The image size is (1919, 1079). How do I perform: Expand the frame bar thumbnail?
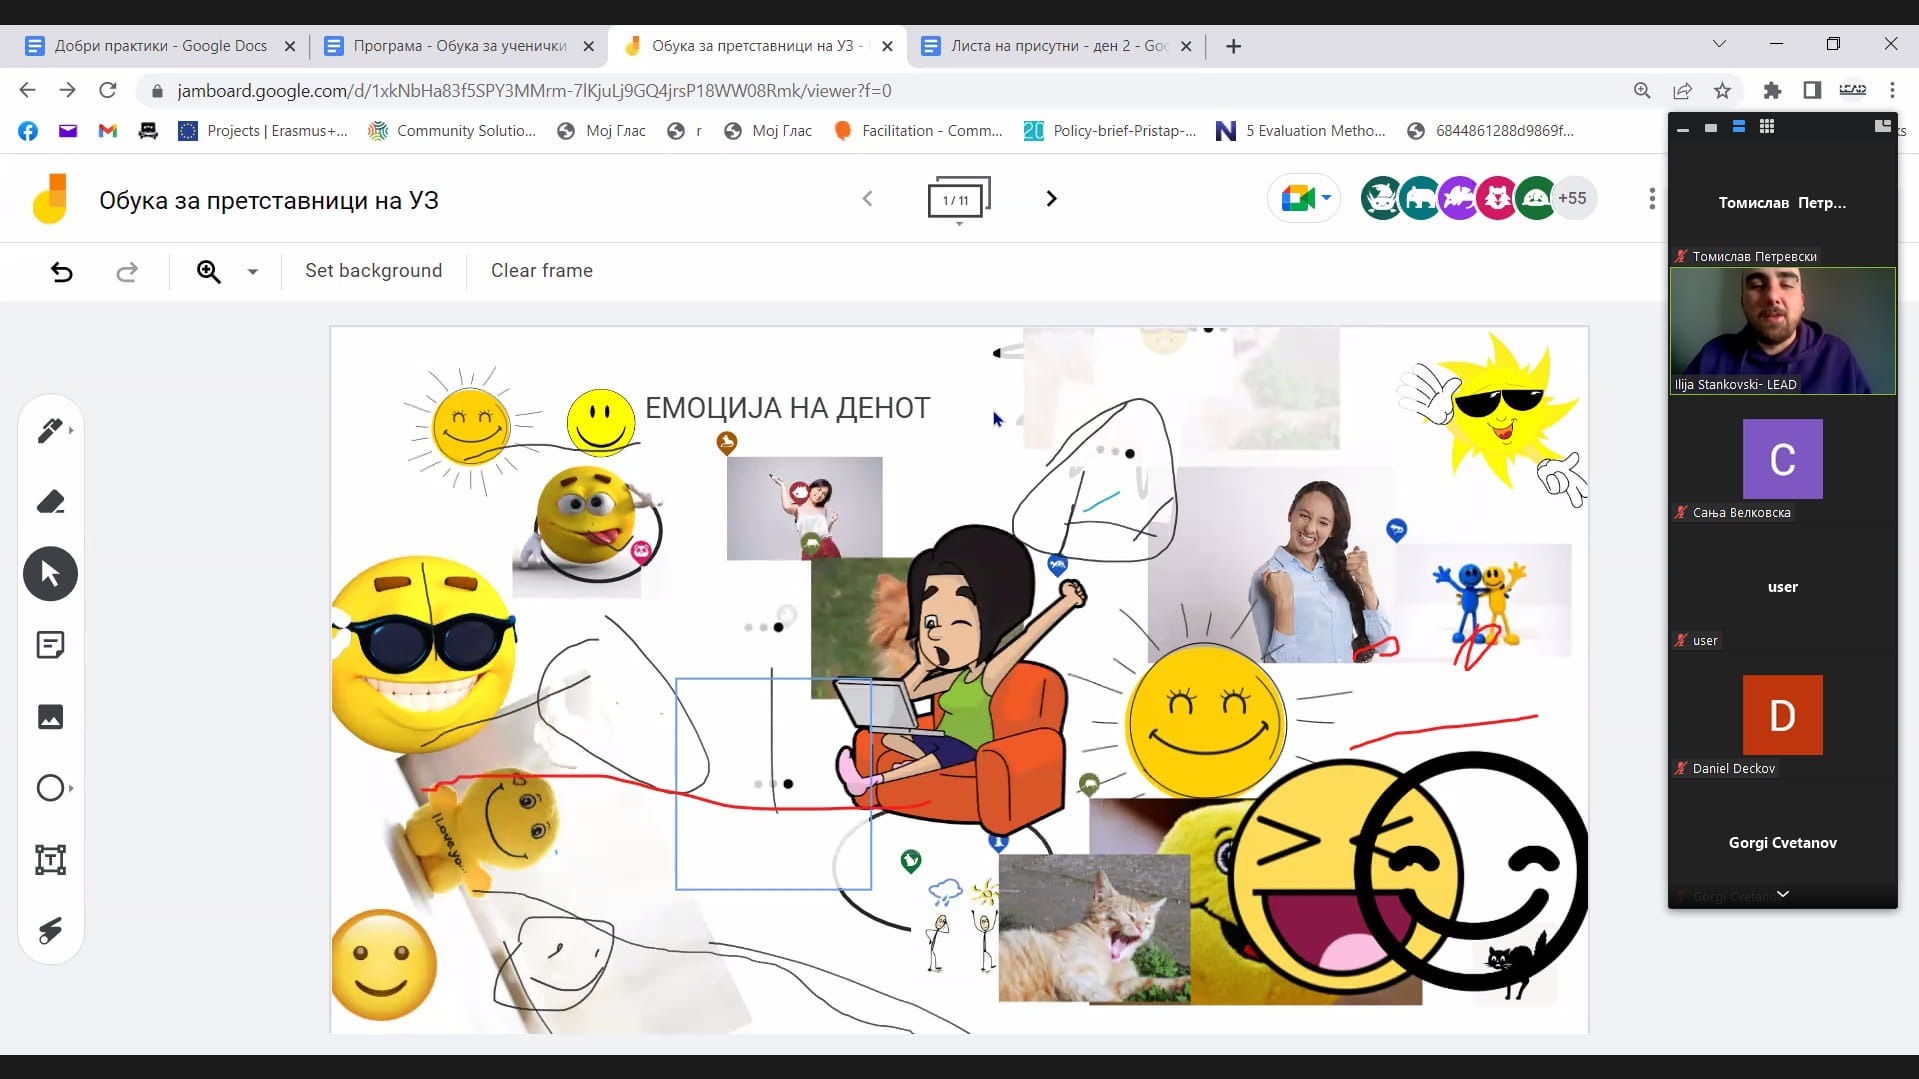coord(958,200)
